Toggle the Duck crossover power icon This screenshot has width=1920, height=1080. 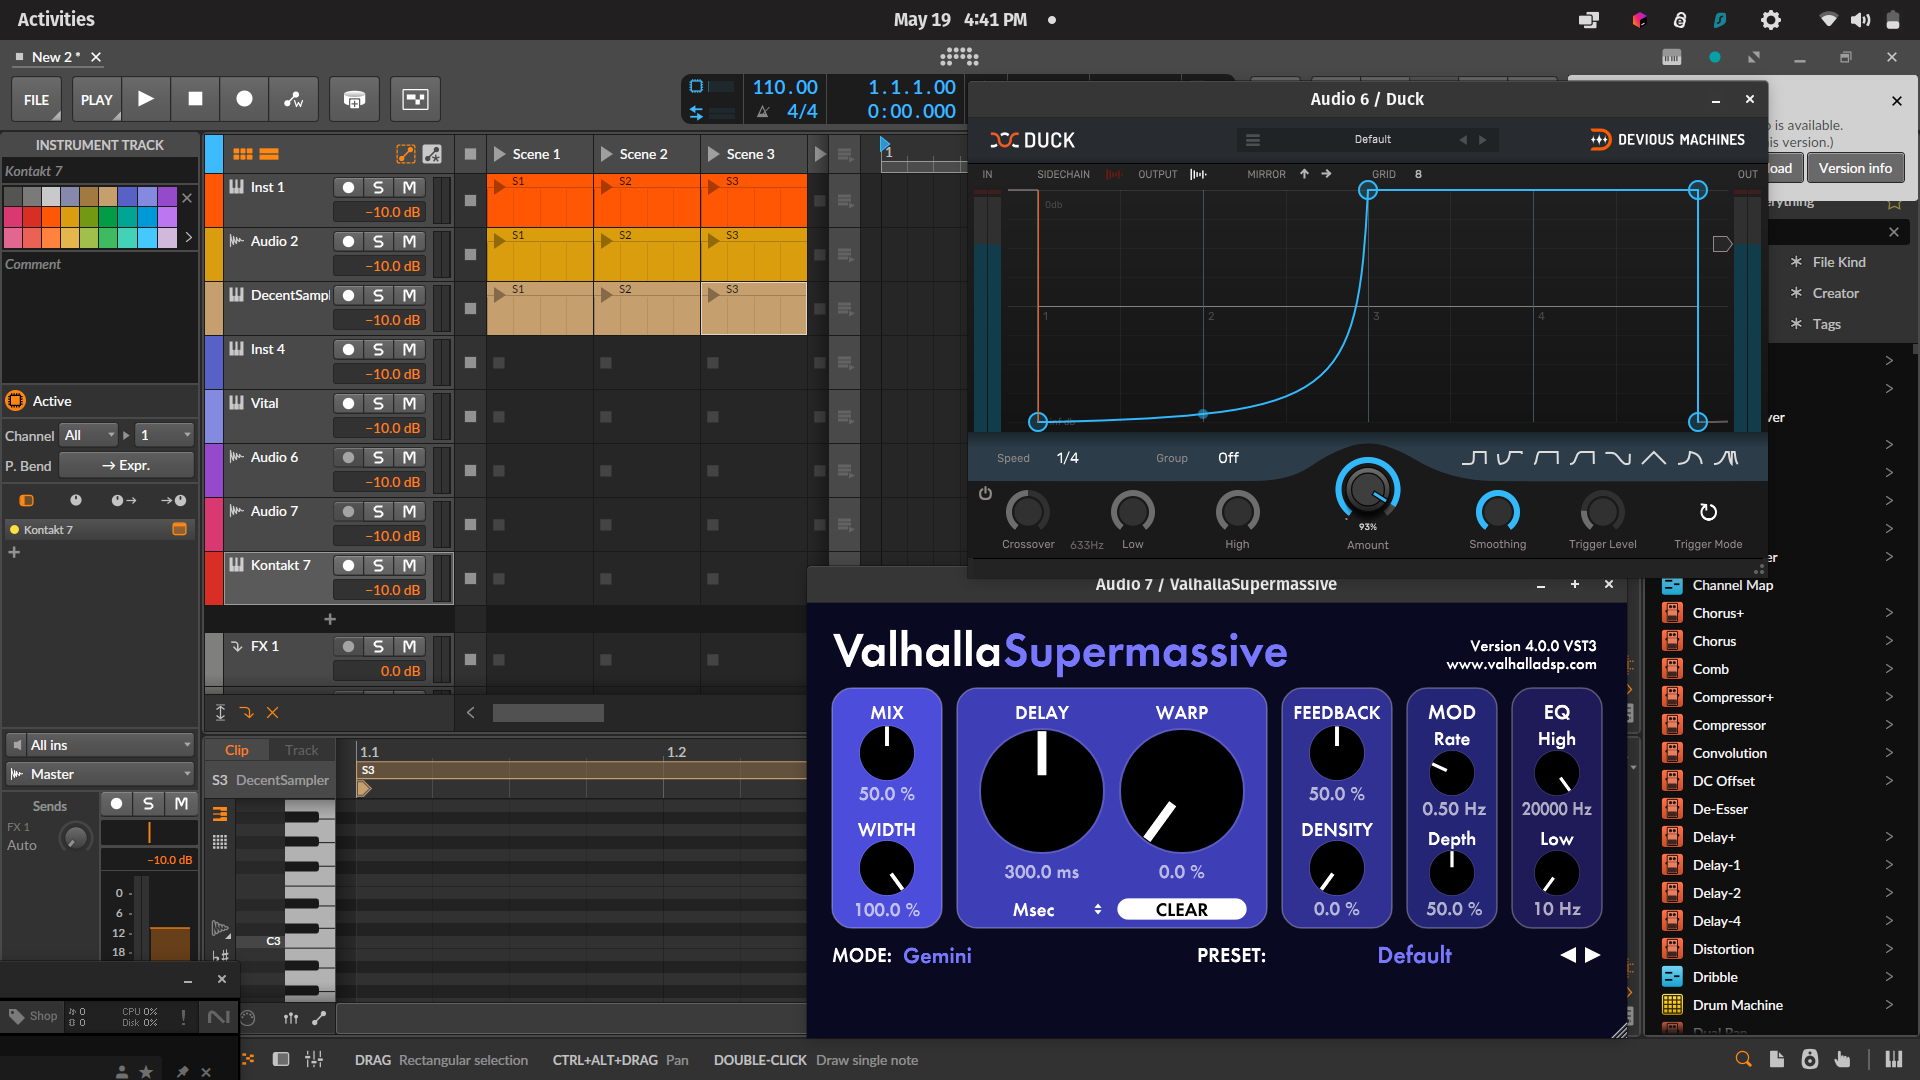point(985,494)
